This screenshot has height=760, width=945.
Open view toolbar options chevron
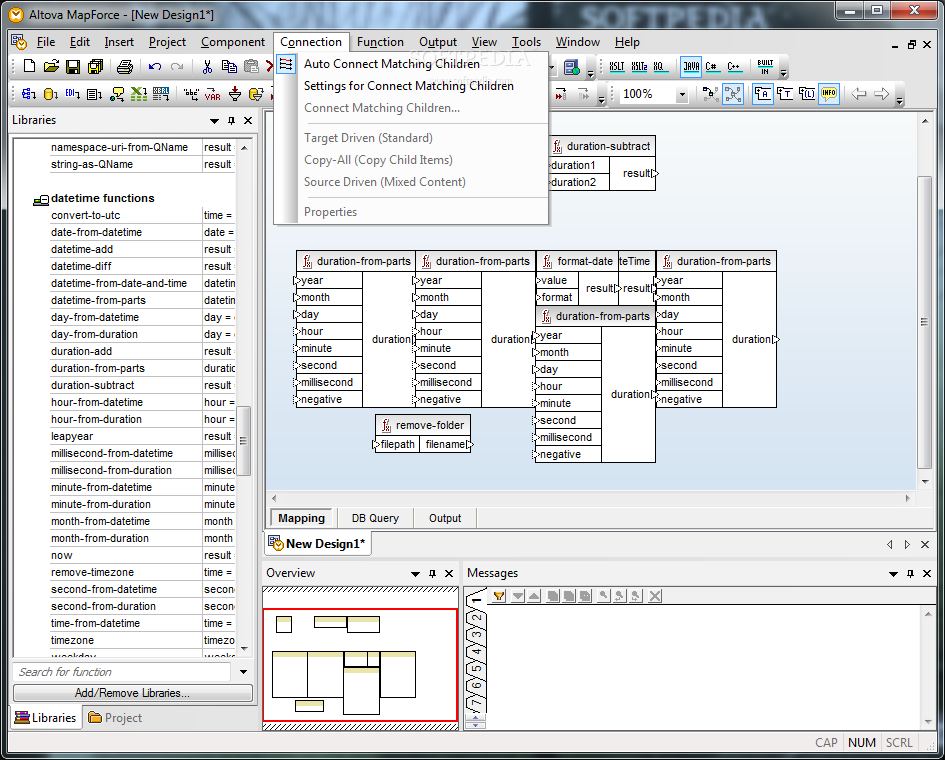click(x=899, y=101)
